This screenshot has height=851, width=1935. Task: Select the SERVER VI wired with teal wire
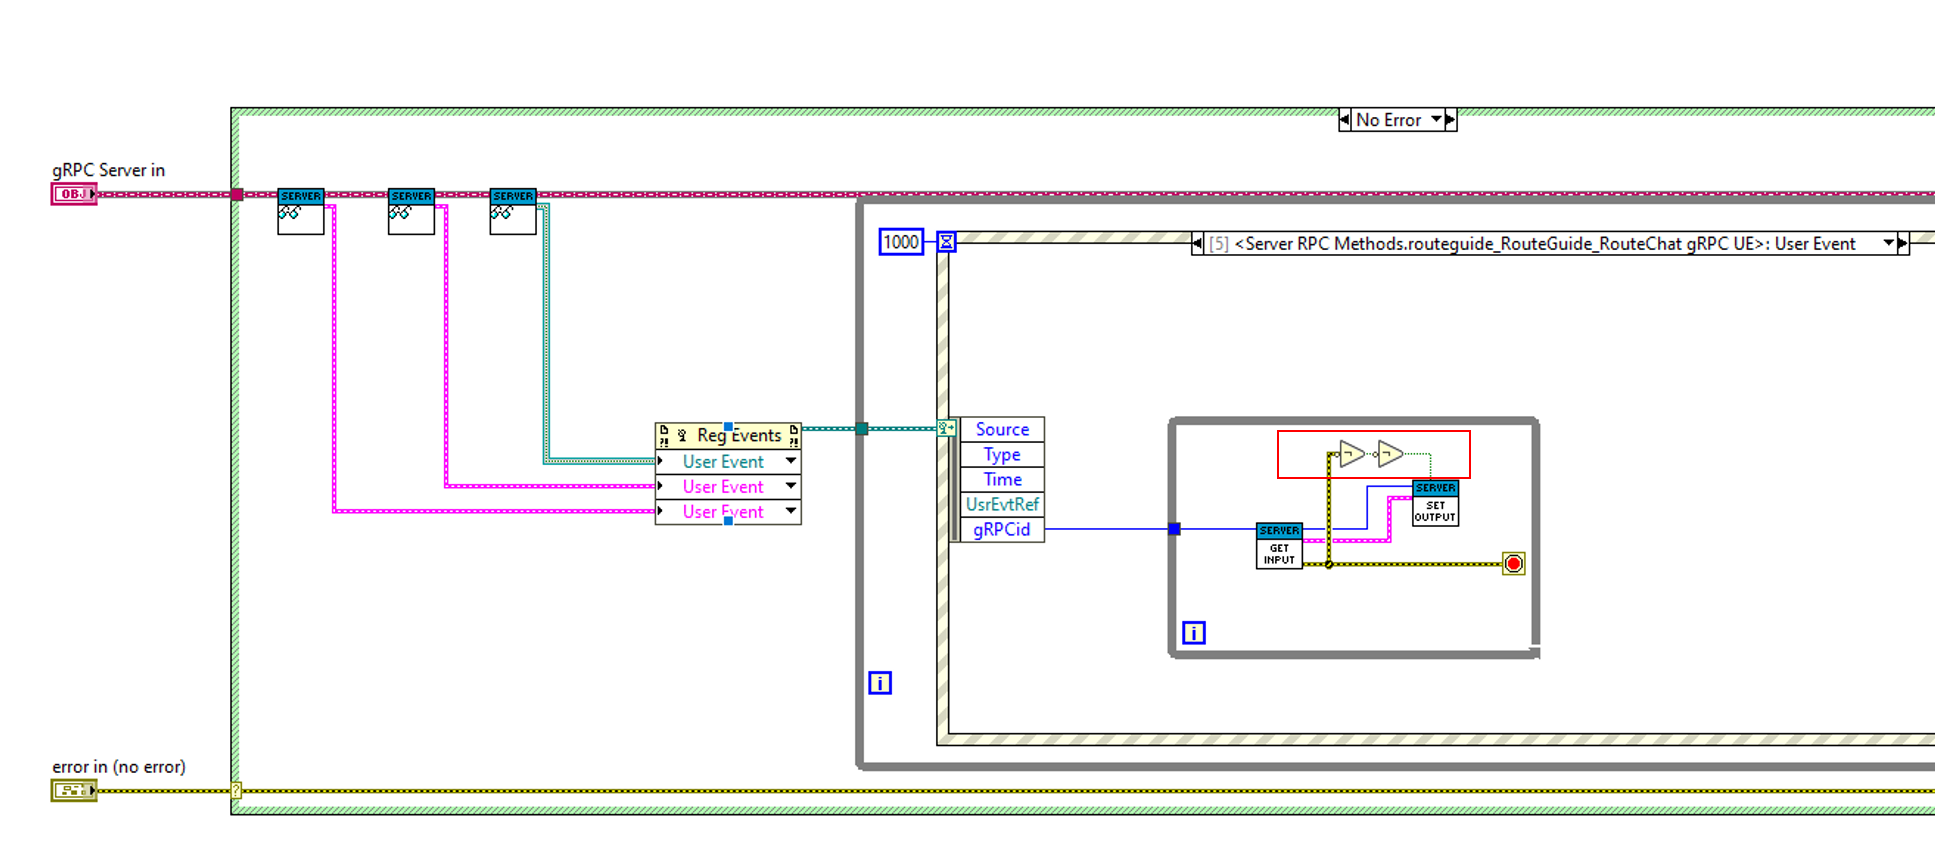[x=513, y=211]
